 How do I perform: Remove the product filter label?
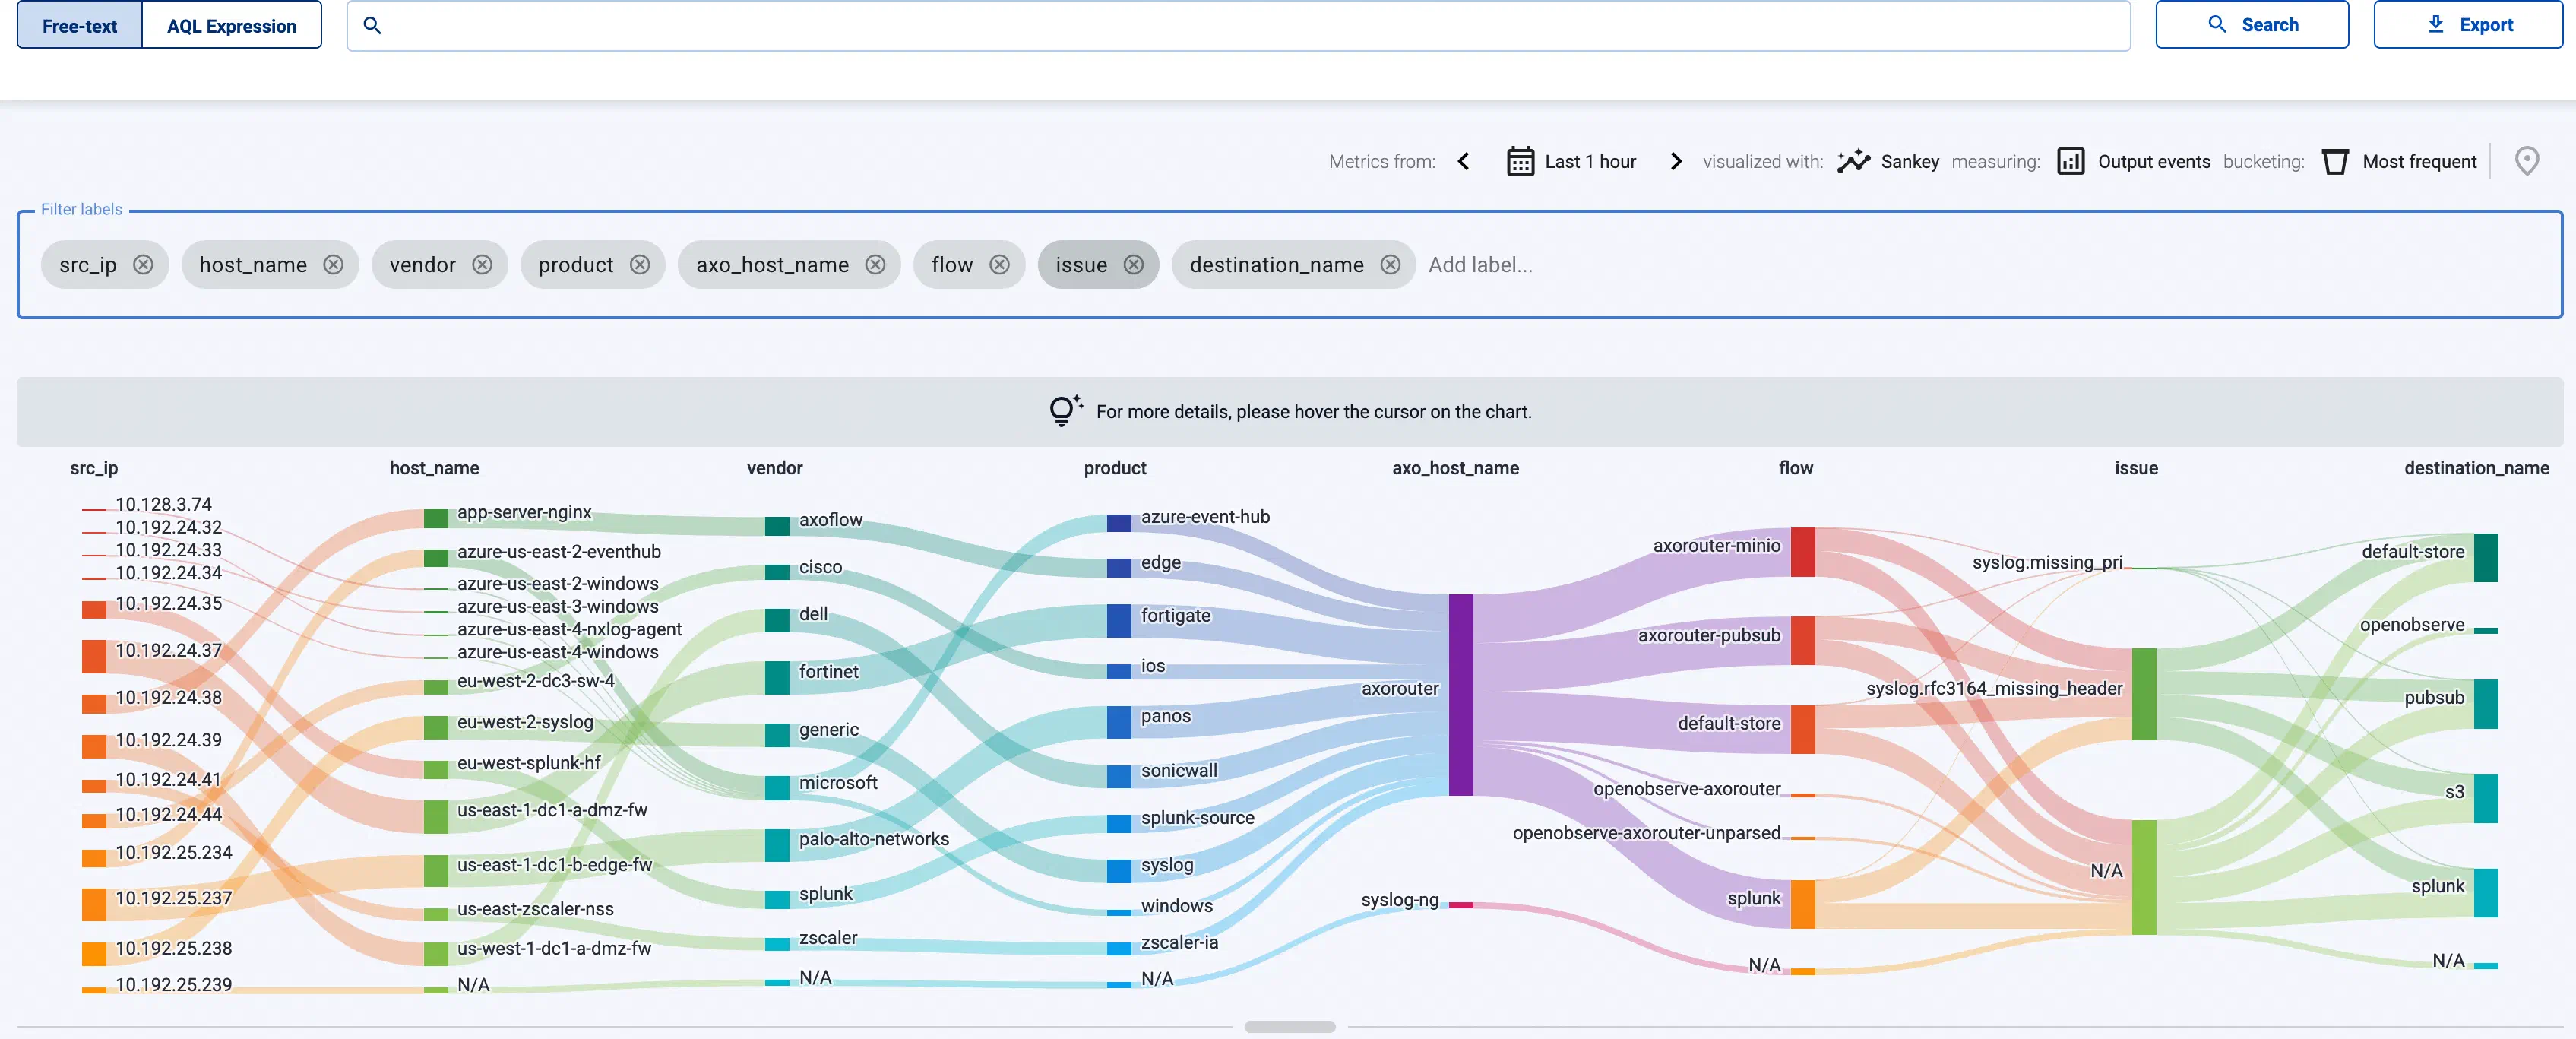point(640,264)
